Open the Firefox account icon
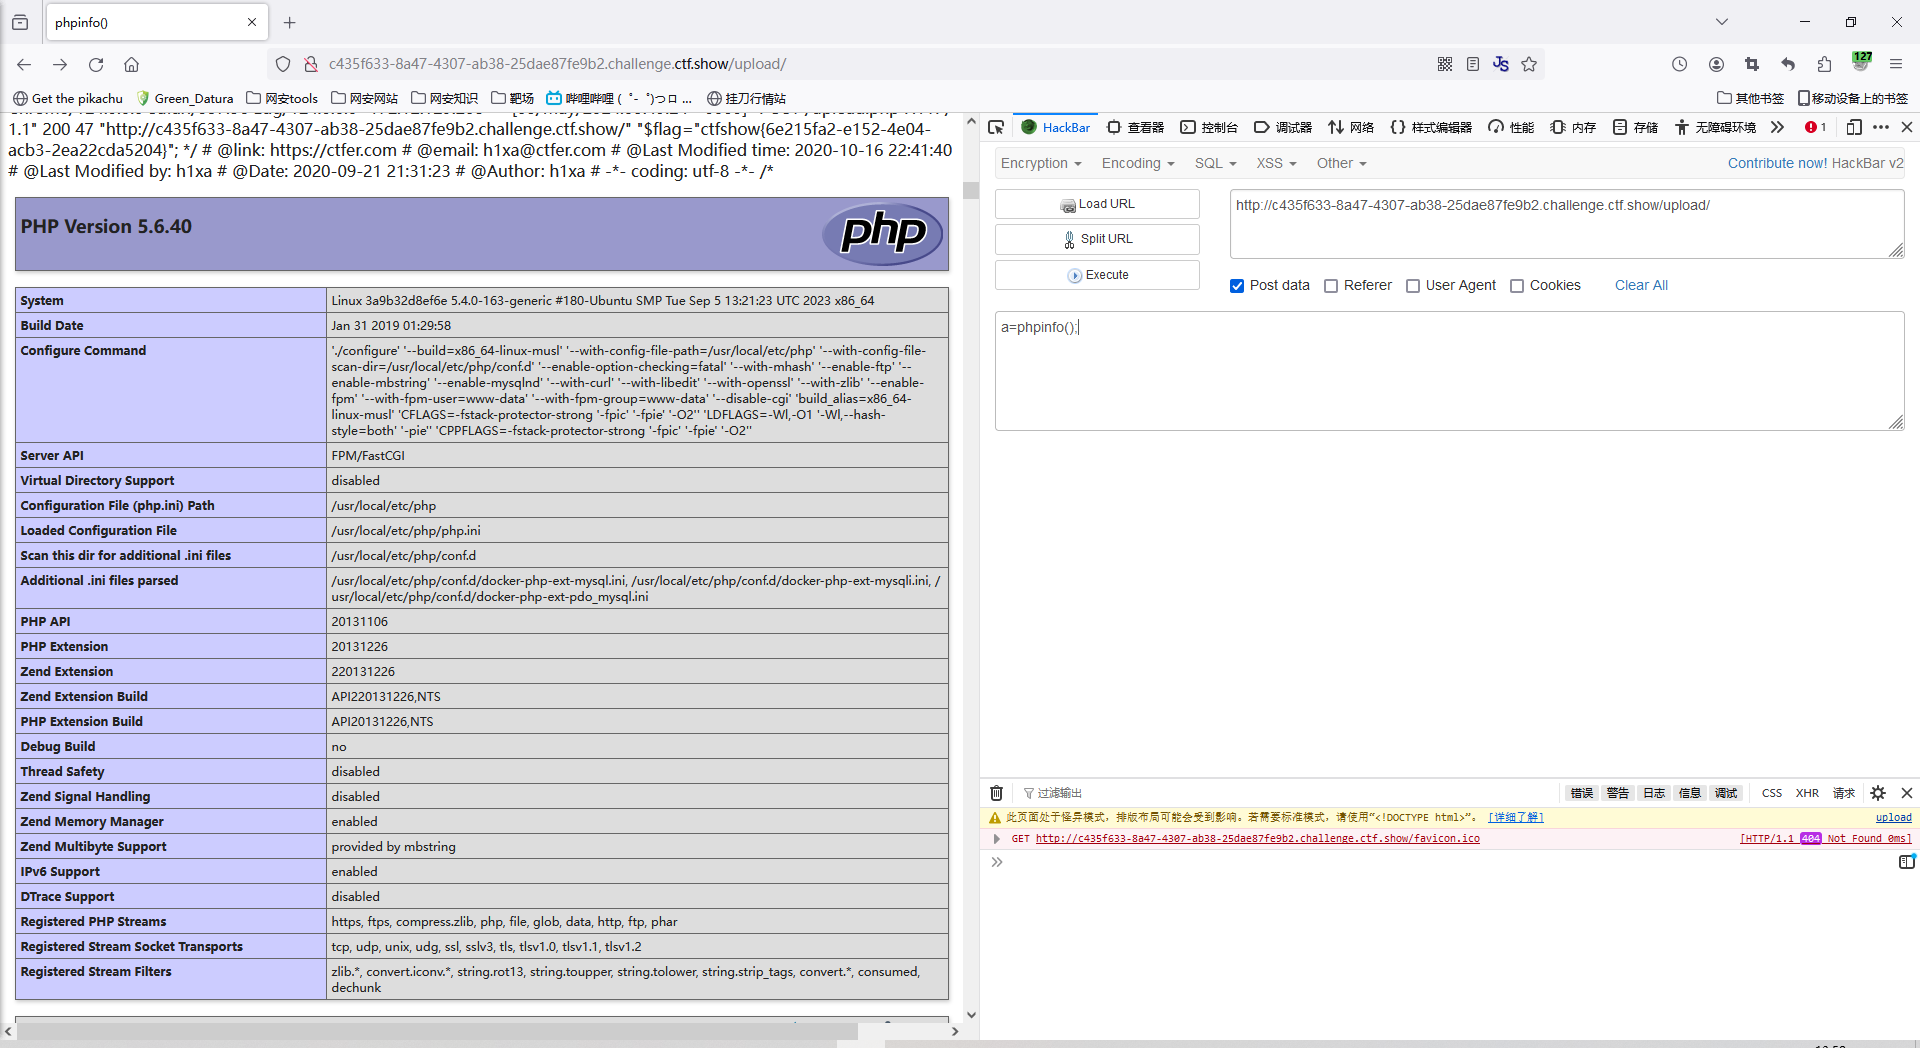 coord(1716,64)
